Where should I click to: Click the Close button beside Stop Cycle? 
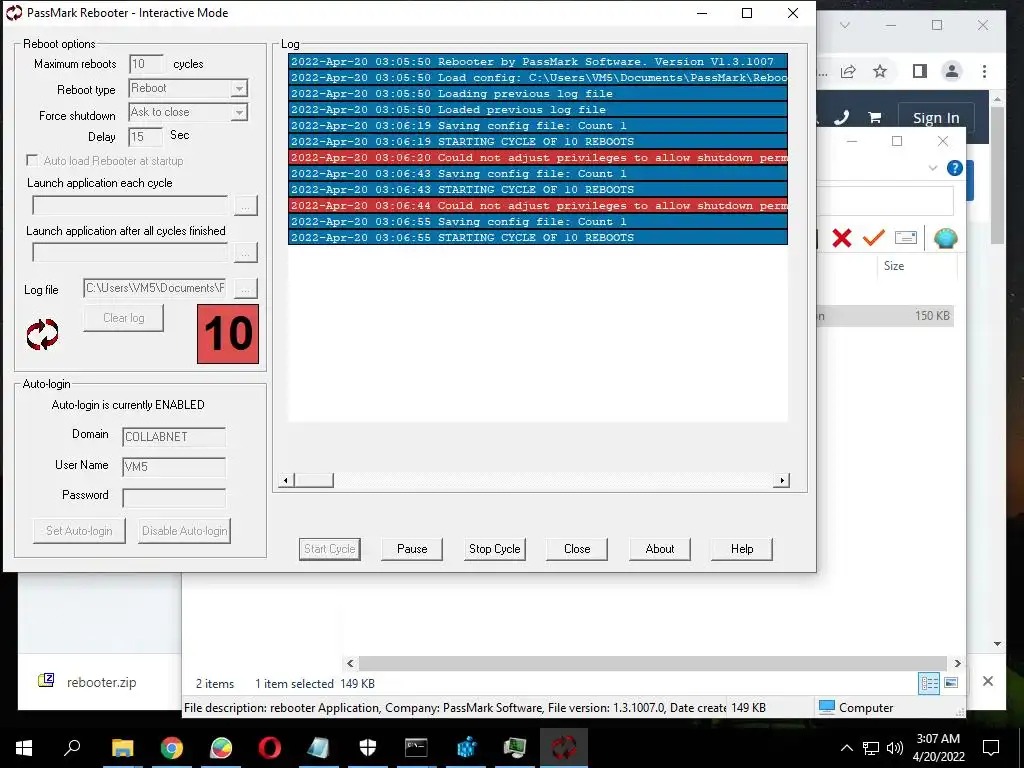(x=577, y=549)
